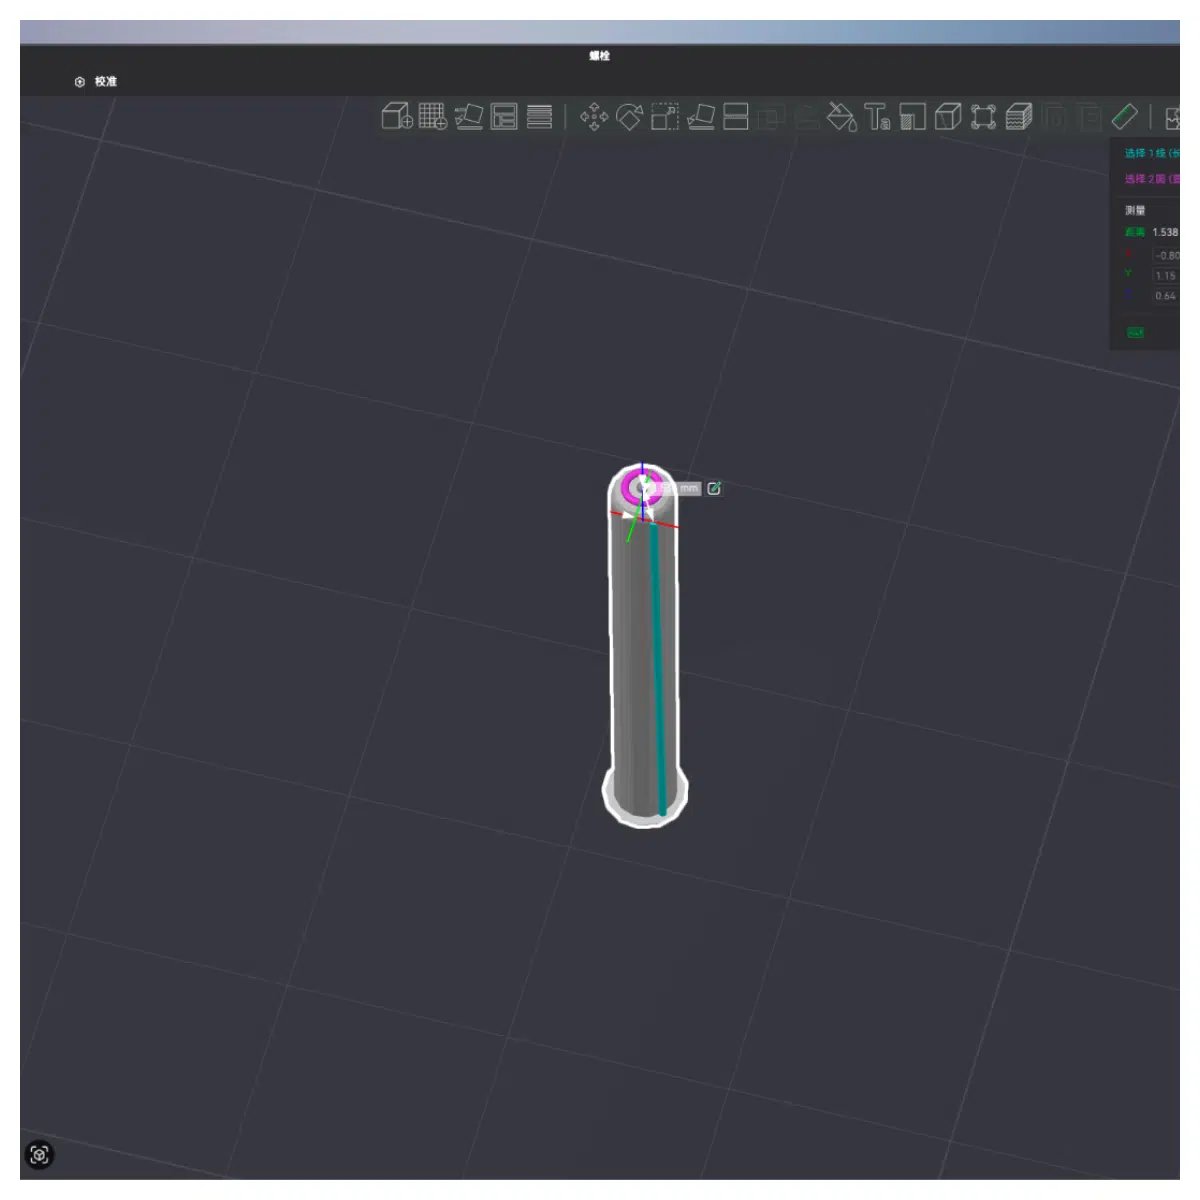This screenshot has width=1200, height=1200.
Task: Click the disabled split-to-objects icon
Action: 1054,118
